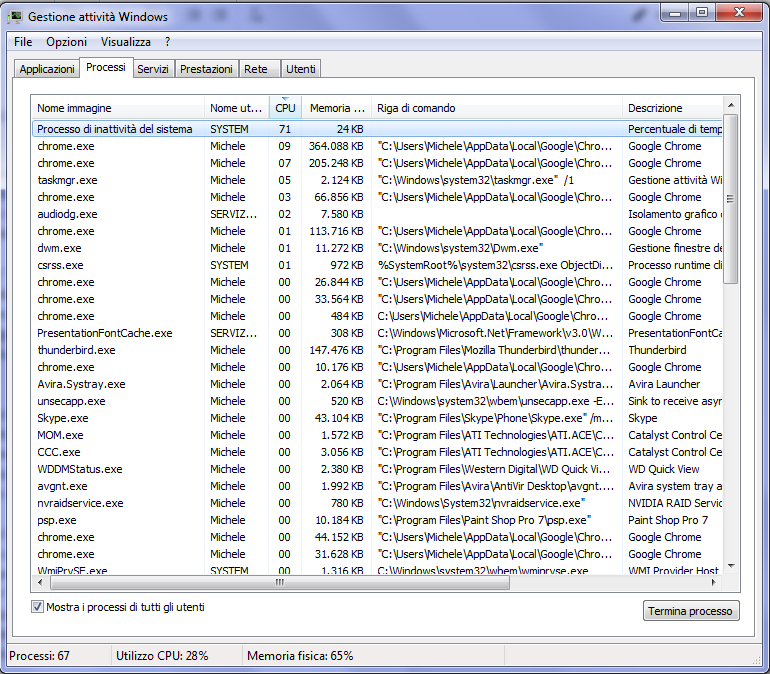Select the CCC.exe process
Screen dimensions: 770x674
377,452
